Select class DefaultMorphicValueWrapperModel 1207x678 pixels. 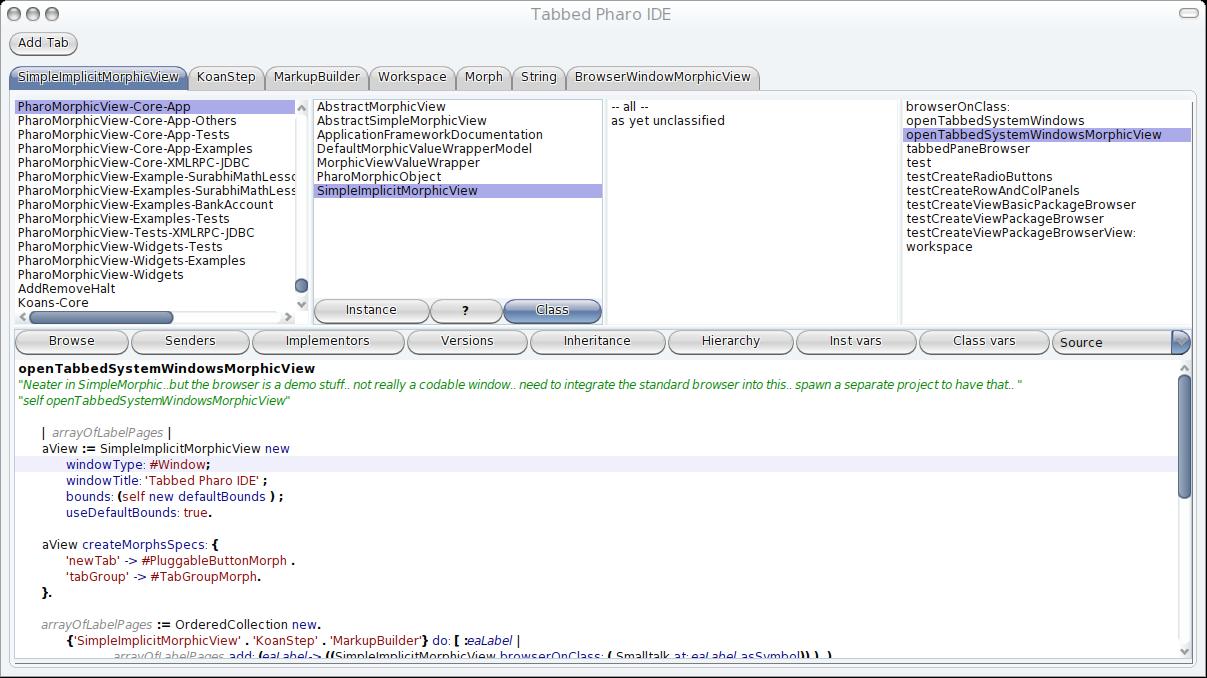458,149
